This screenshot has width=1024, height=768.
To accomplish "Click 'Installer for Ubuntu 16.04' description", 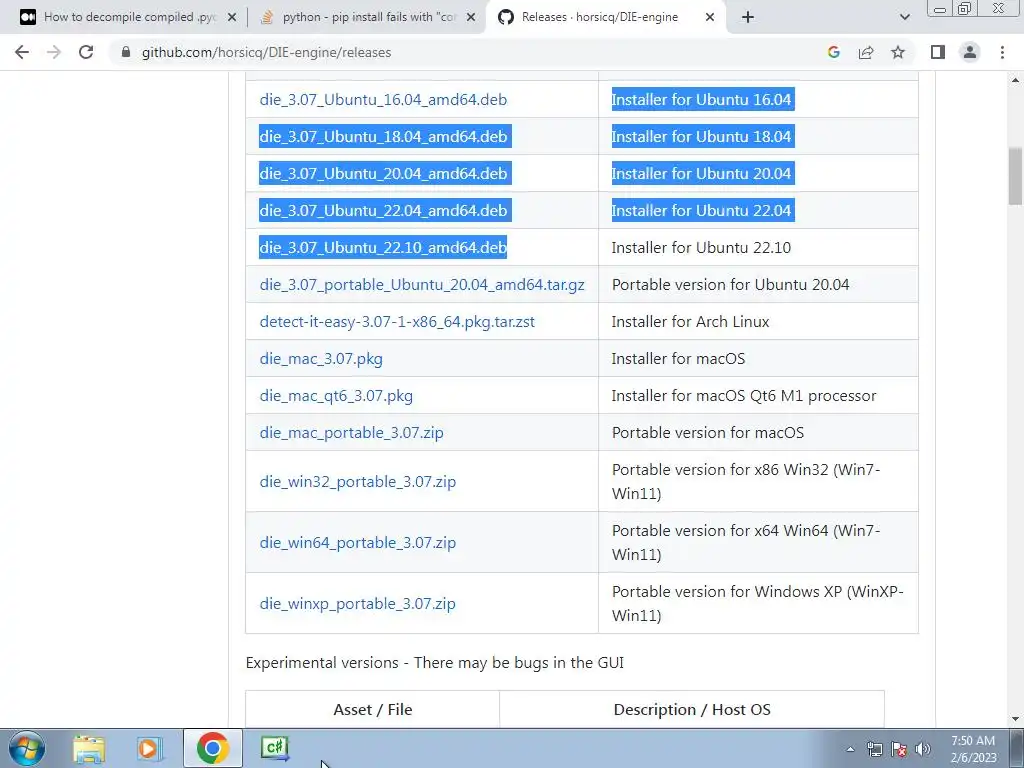I will coord(701,100).
